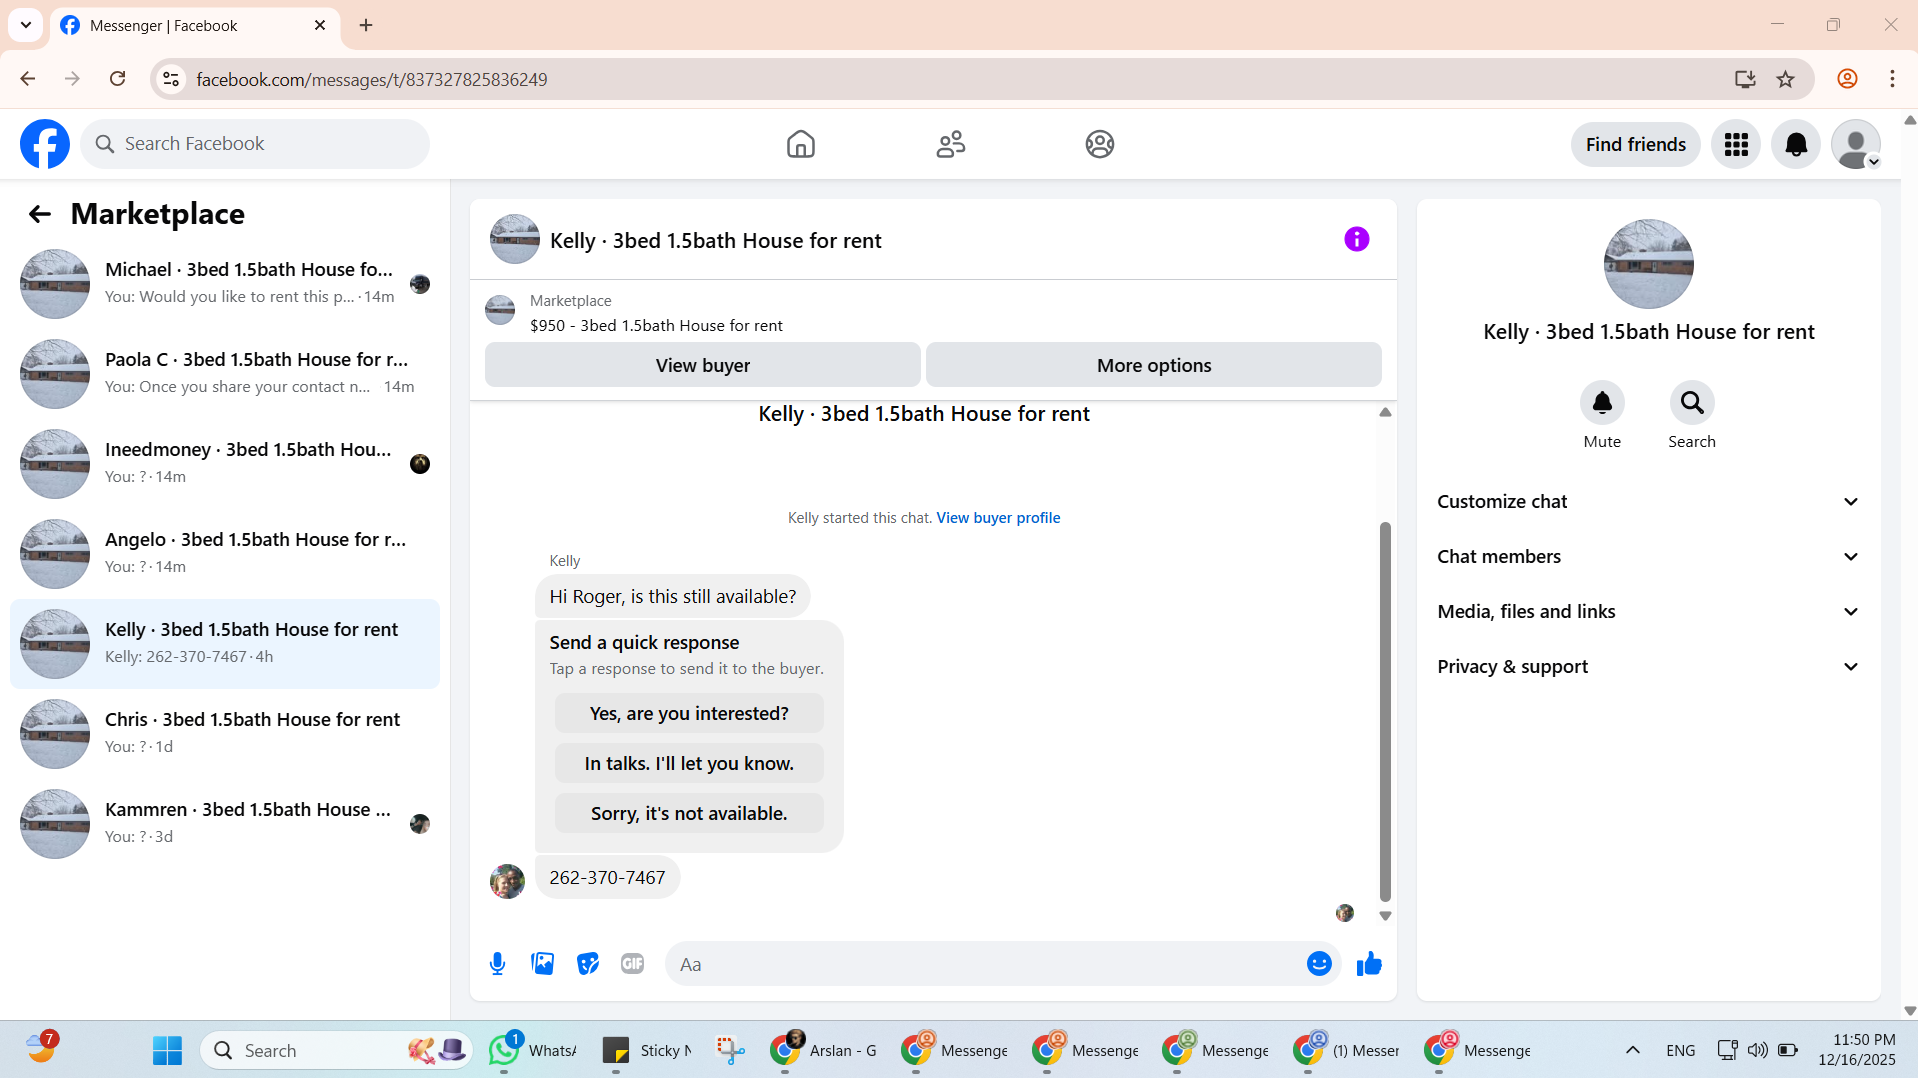Click the Find friends button
Viewport: 1918px width, 1078px height.
1635,144
